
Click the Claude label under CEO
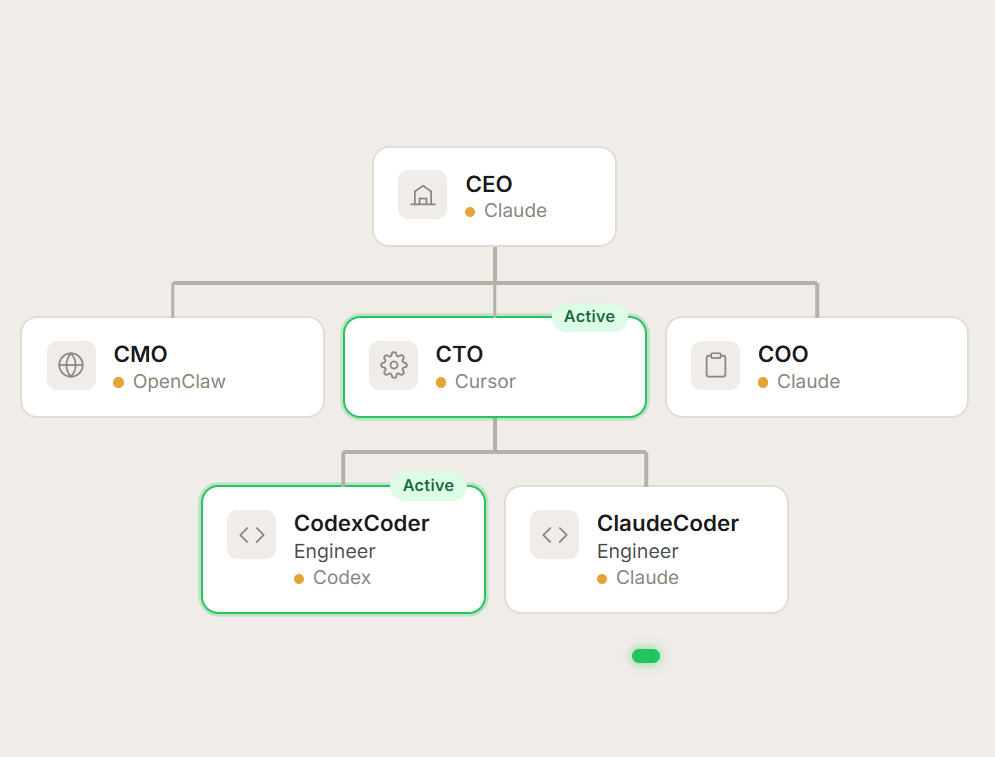(515, 211)
